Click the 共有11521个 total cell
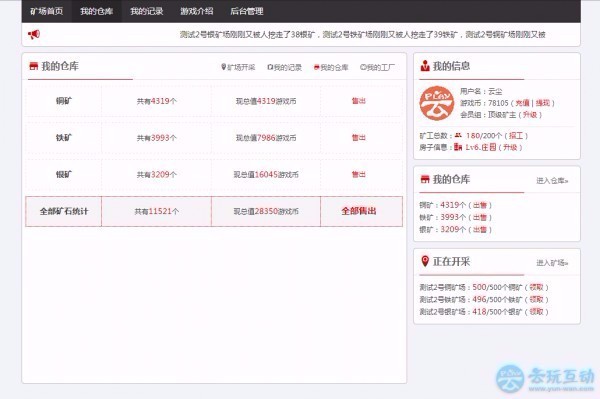 coord(157,211)
